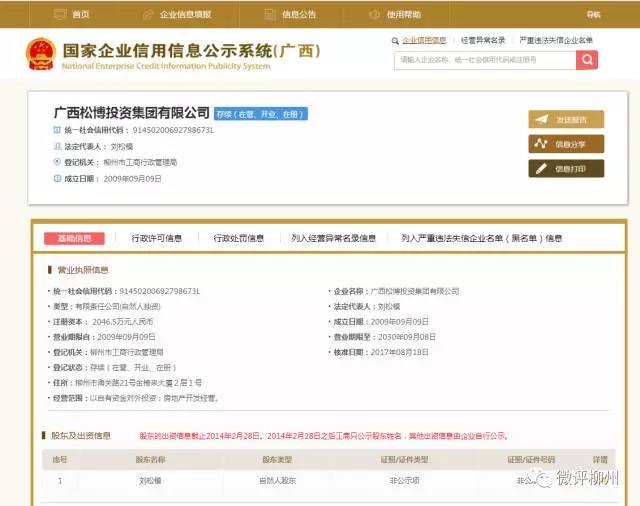Click the national emblem logo

pyautogui.click(x=40, y=54)
